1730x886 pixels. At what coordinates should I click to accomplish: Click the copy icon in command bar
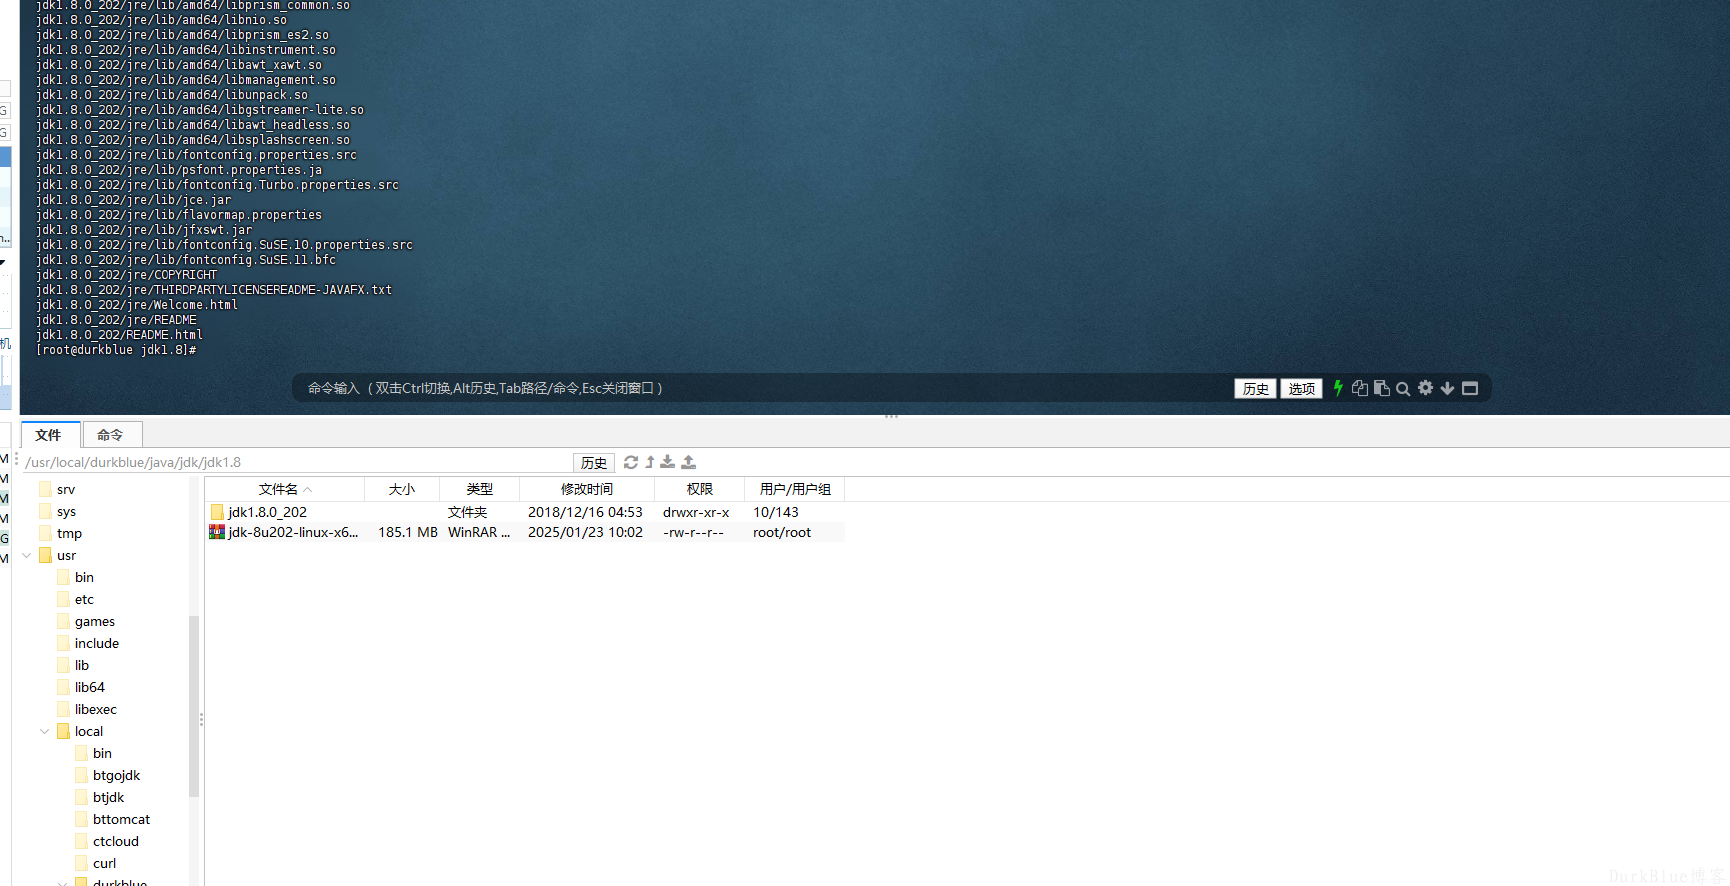click(1359, 388)
